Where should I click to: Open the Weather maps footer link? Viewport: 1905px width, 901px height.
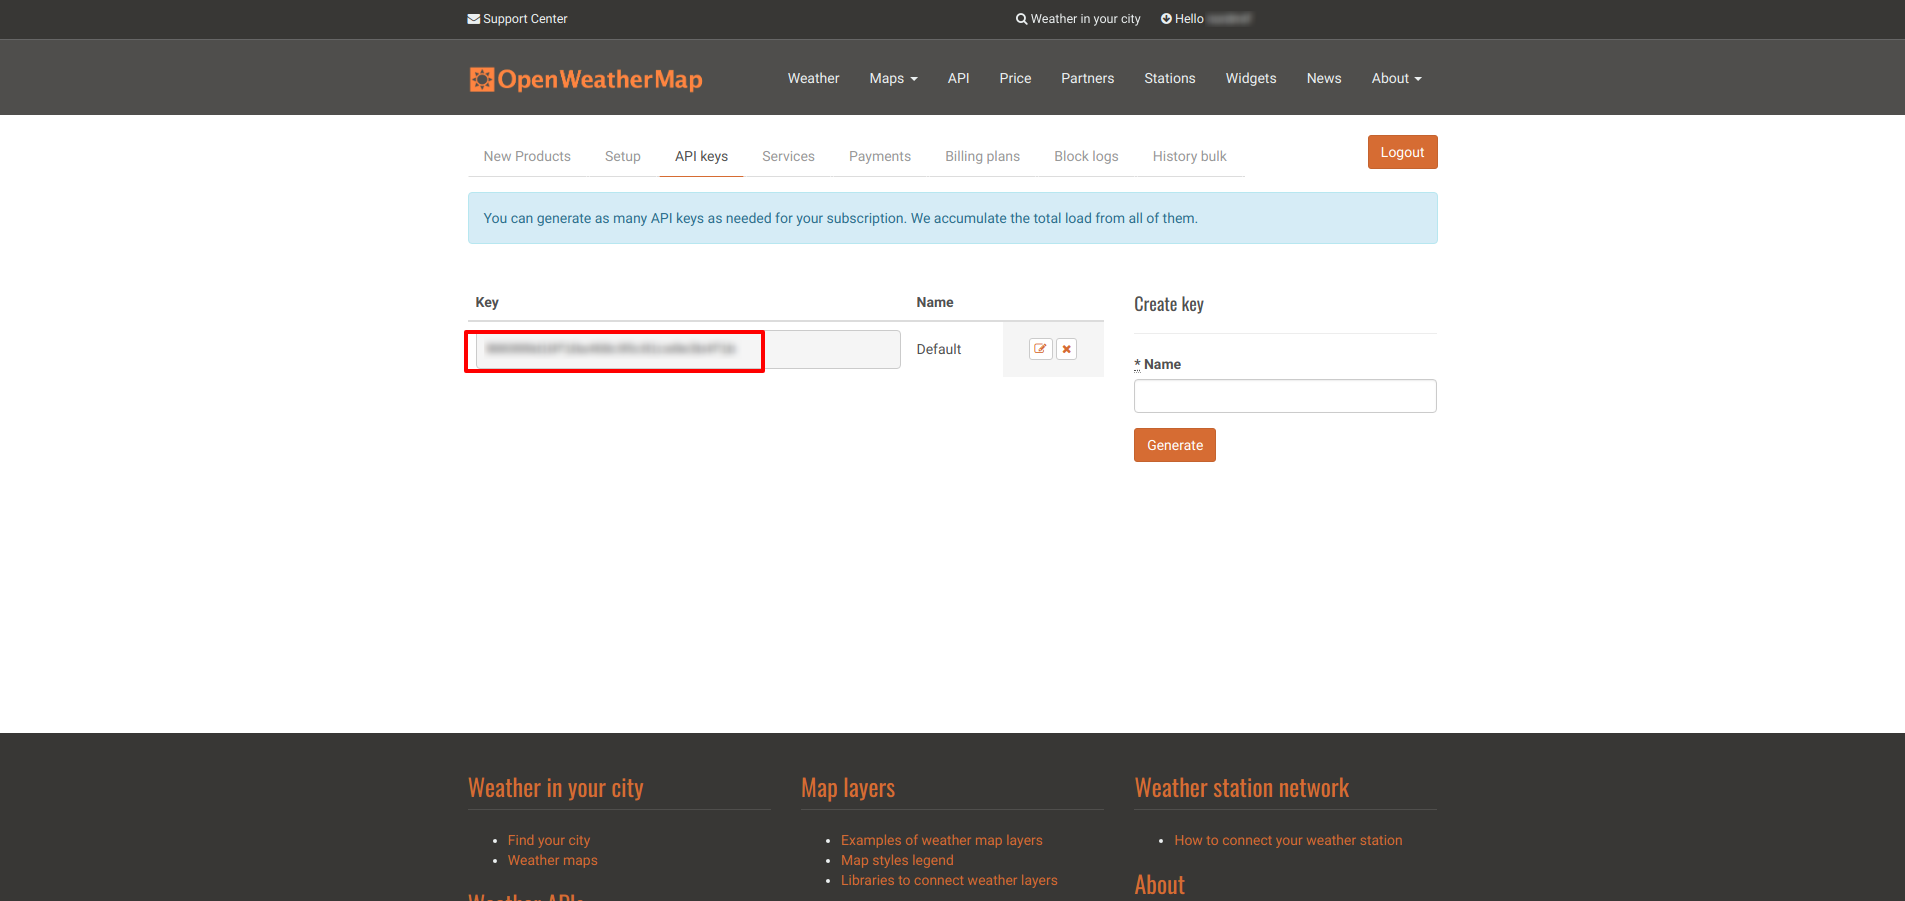coord(552,860)
